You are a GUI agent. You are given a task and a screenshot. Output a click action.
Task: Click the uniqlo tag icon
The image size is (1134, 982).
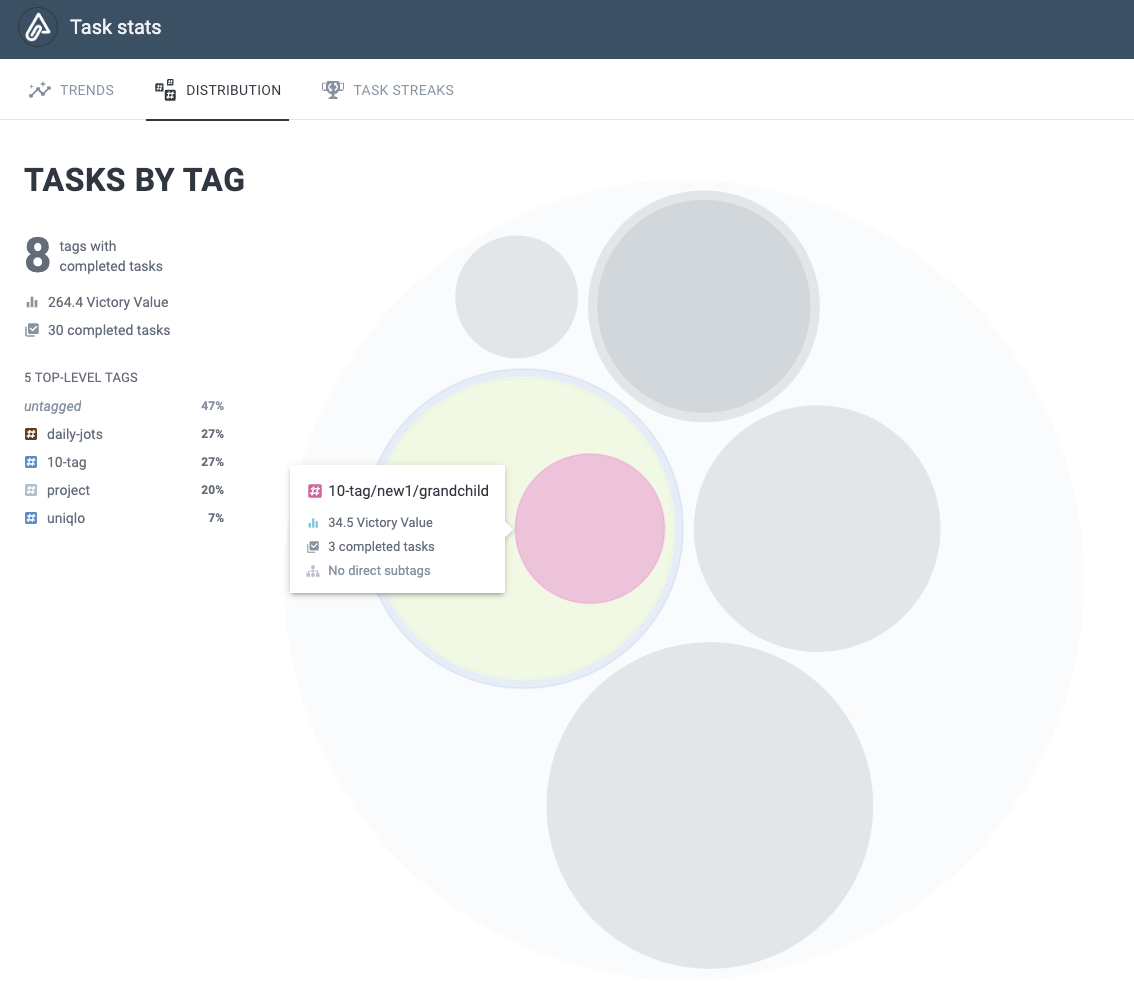[x=31, y=518]
